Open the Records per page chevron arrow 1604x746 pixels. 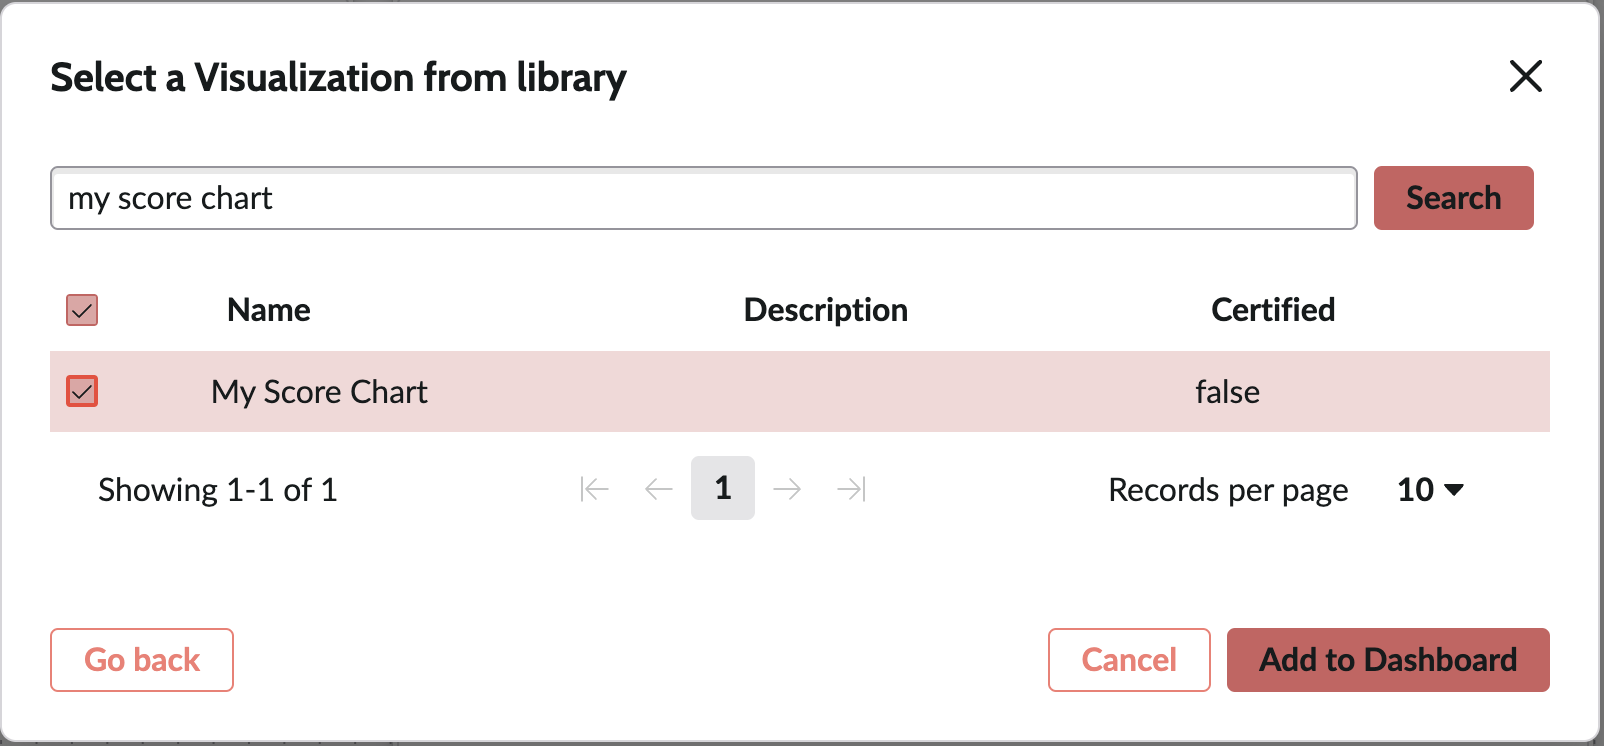pyautogui.click(x=1454, y=490)
